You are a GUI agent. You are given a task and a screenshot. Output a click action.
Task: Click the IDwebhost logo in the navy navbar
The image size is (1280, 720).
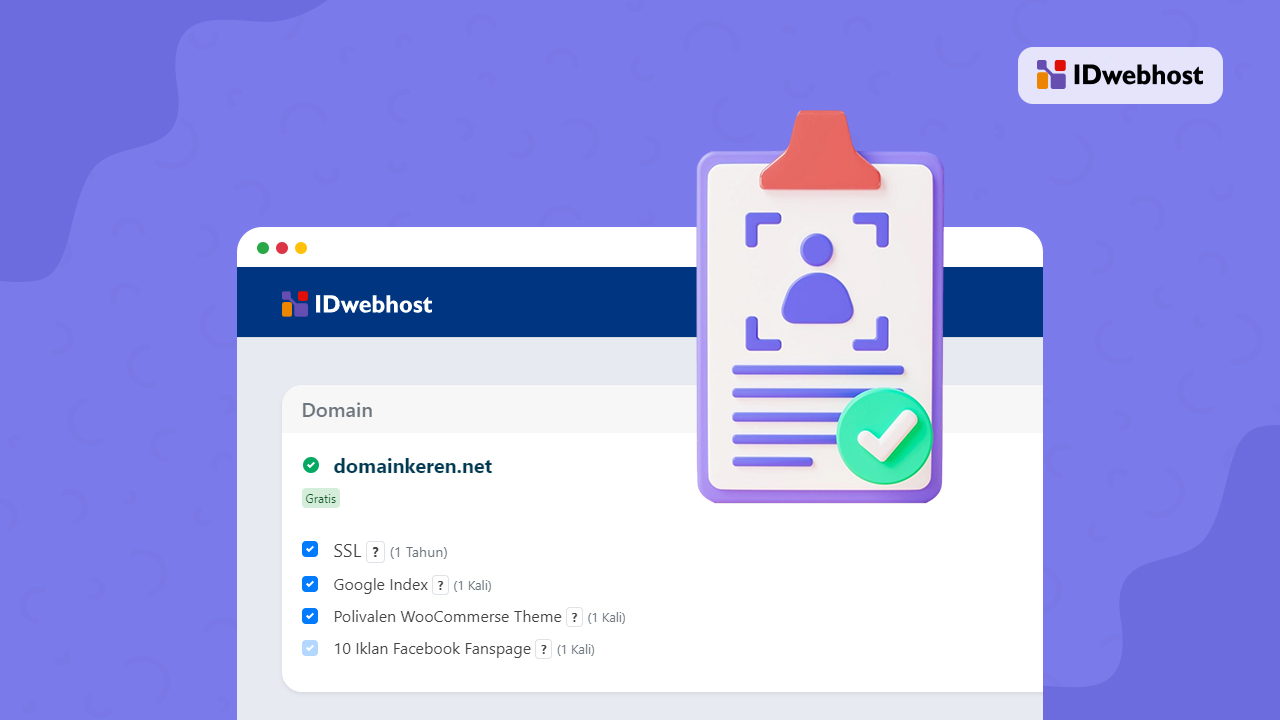[x=356, y=303]
